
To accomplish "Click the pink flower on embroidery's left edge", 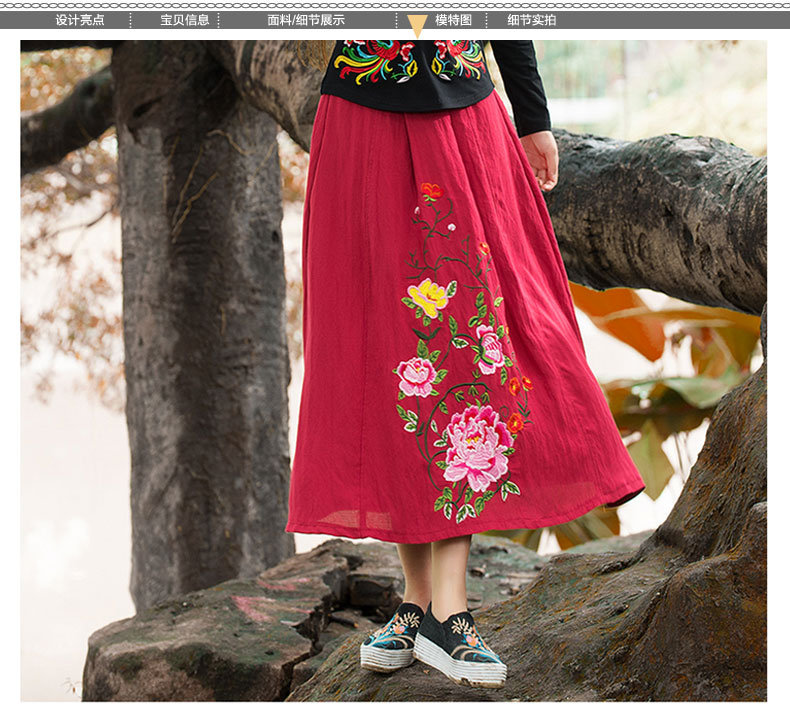I will point(416,376).
